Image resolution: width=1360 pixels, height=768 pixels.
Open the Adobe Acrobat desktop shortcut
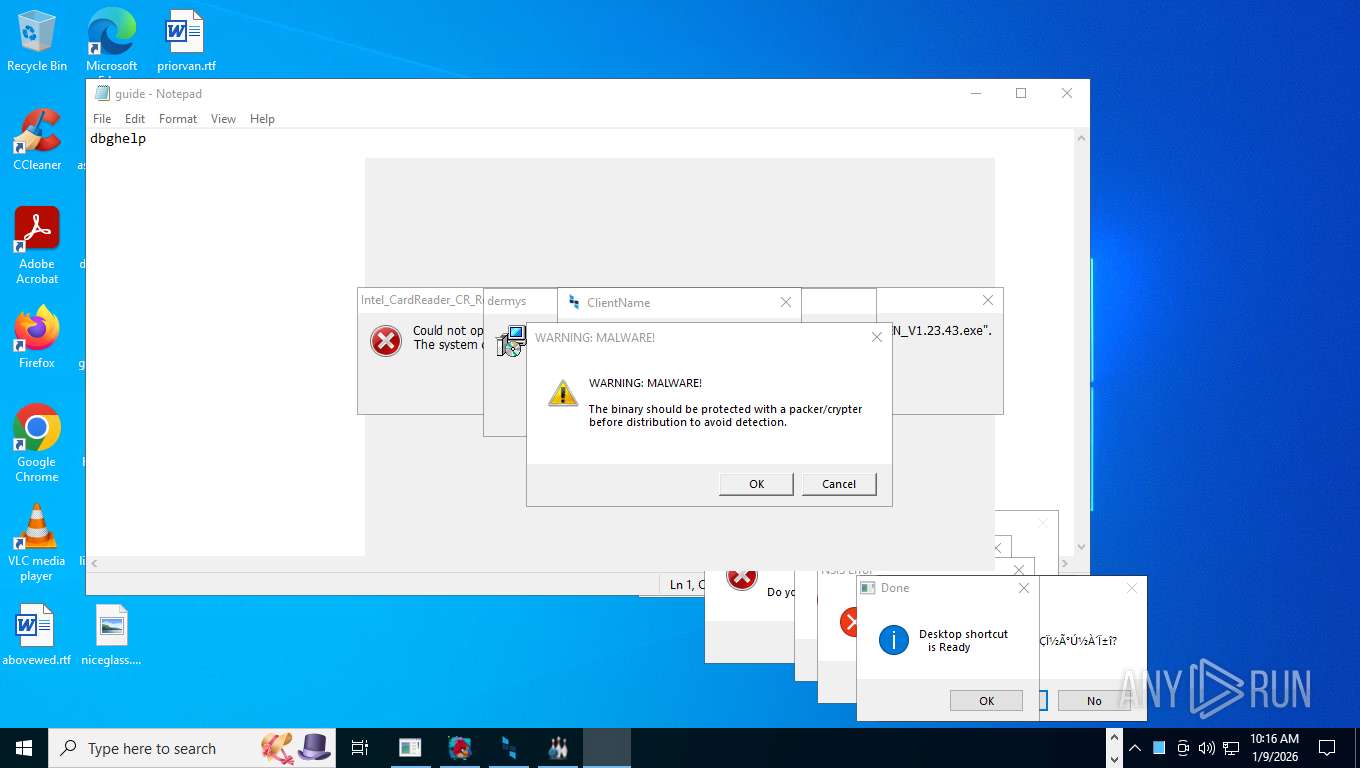37,246
